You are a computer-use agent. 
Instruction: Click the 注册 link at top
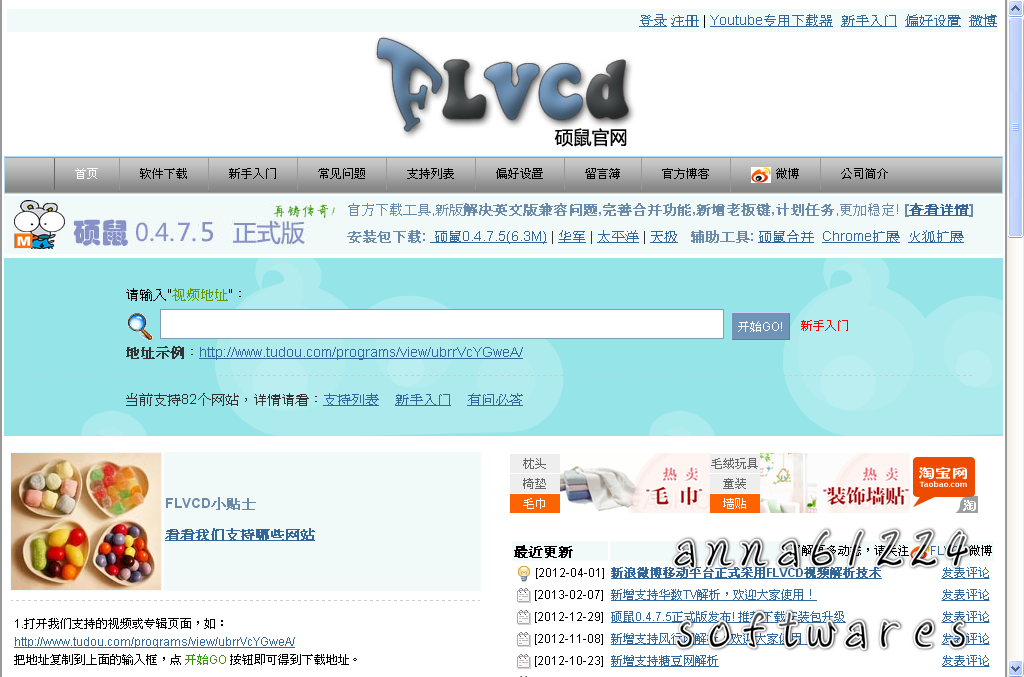684,21
